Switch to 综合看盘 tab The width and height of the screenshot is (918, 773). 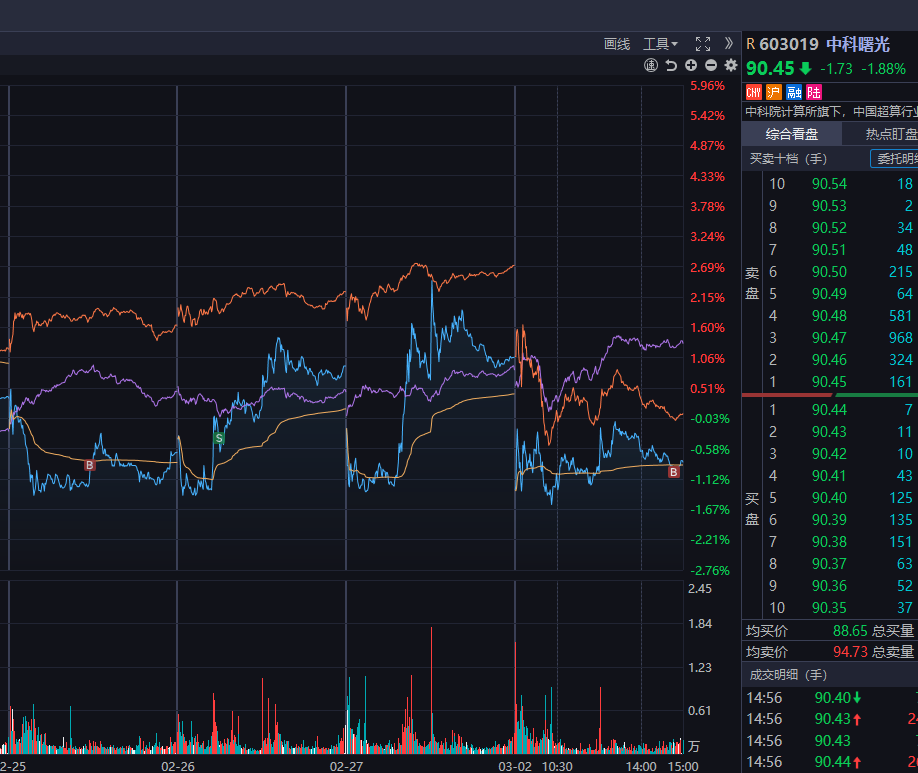[x=792, y=134]
